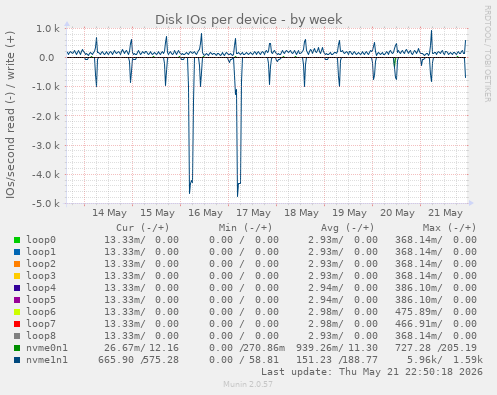The image size is (497, 395).
Task: Click the '0.0' y-axis label
Action: pos(47,58)
